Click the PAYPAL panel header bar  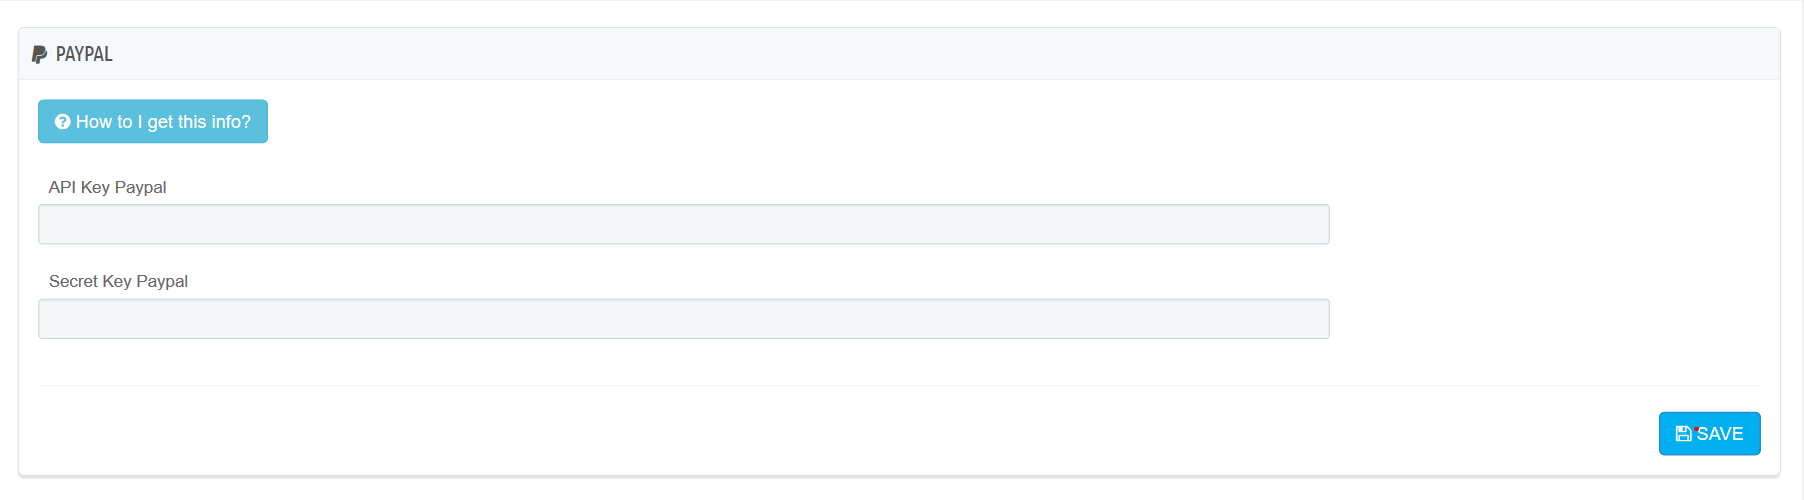pyautogui.click(x=900, y=54)
